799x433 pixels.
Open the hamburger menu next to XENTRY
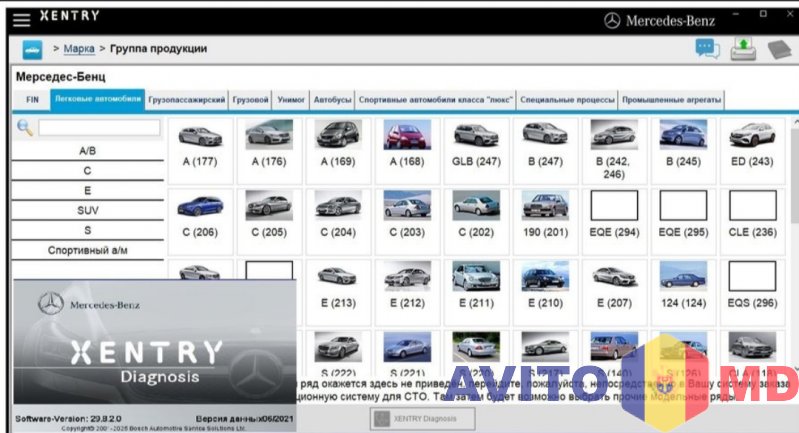[21, 19]
